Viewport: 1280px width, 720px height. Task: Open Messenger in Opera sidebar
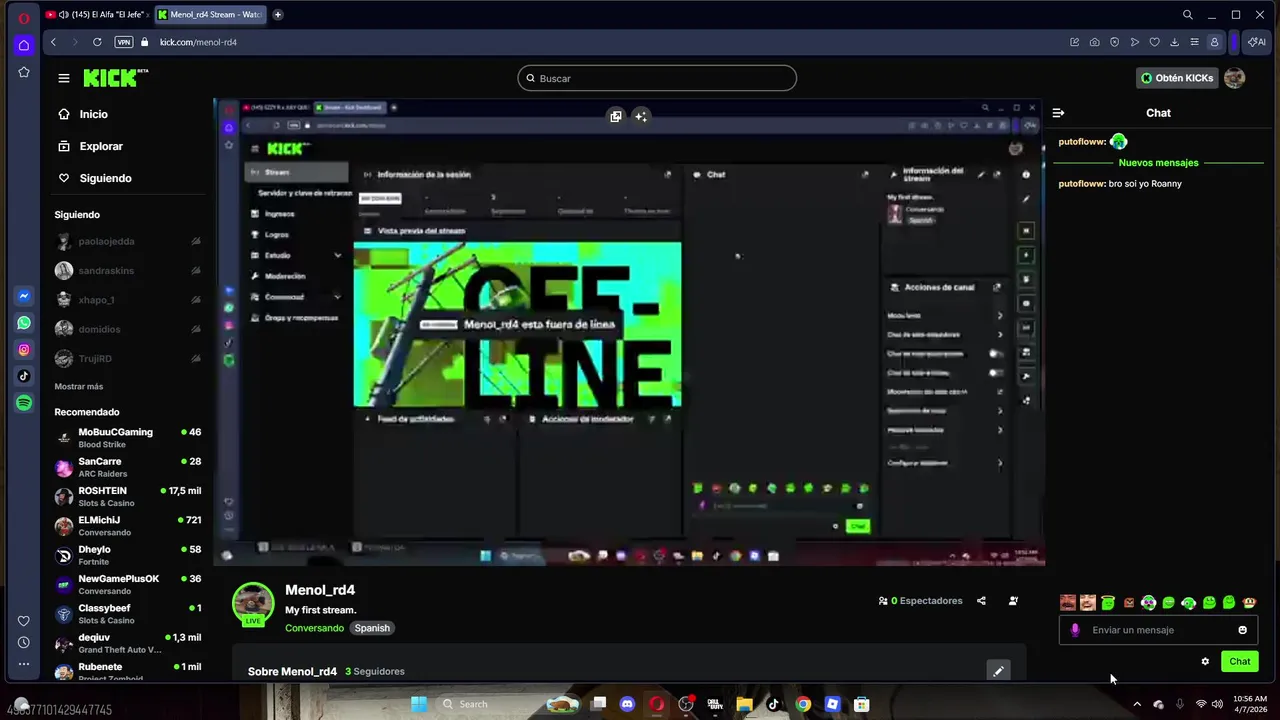pos(24,296)
